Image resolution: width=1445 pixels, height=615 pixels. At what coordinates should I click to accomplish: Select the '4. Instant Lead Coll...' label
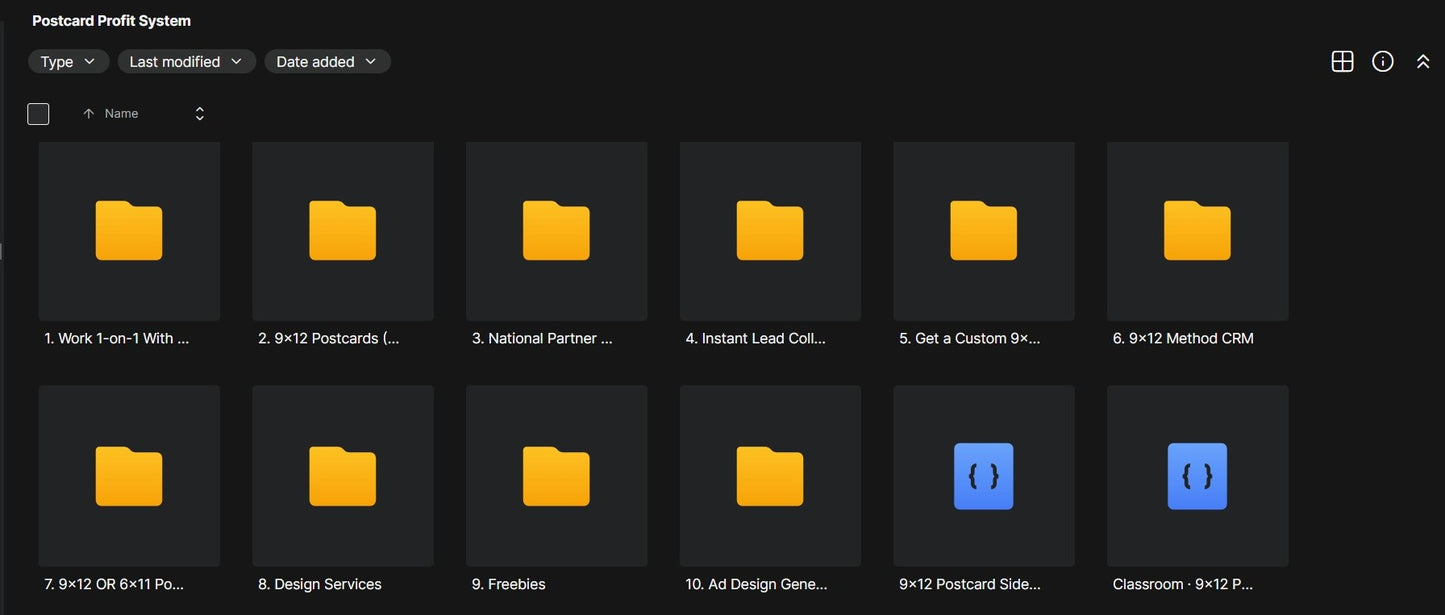pyautogui.click(x=756, y=339)
